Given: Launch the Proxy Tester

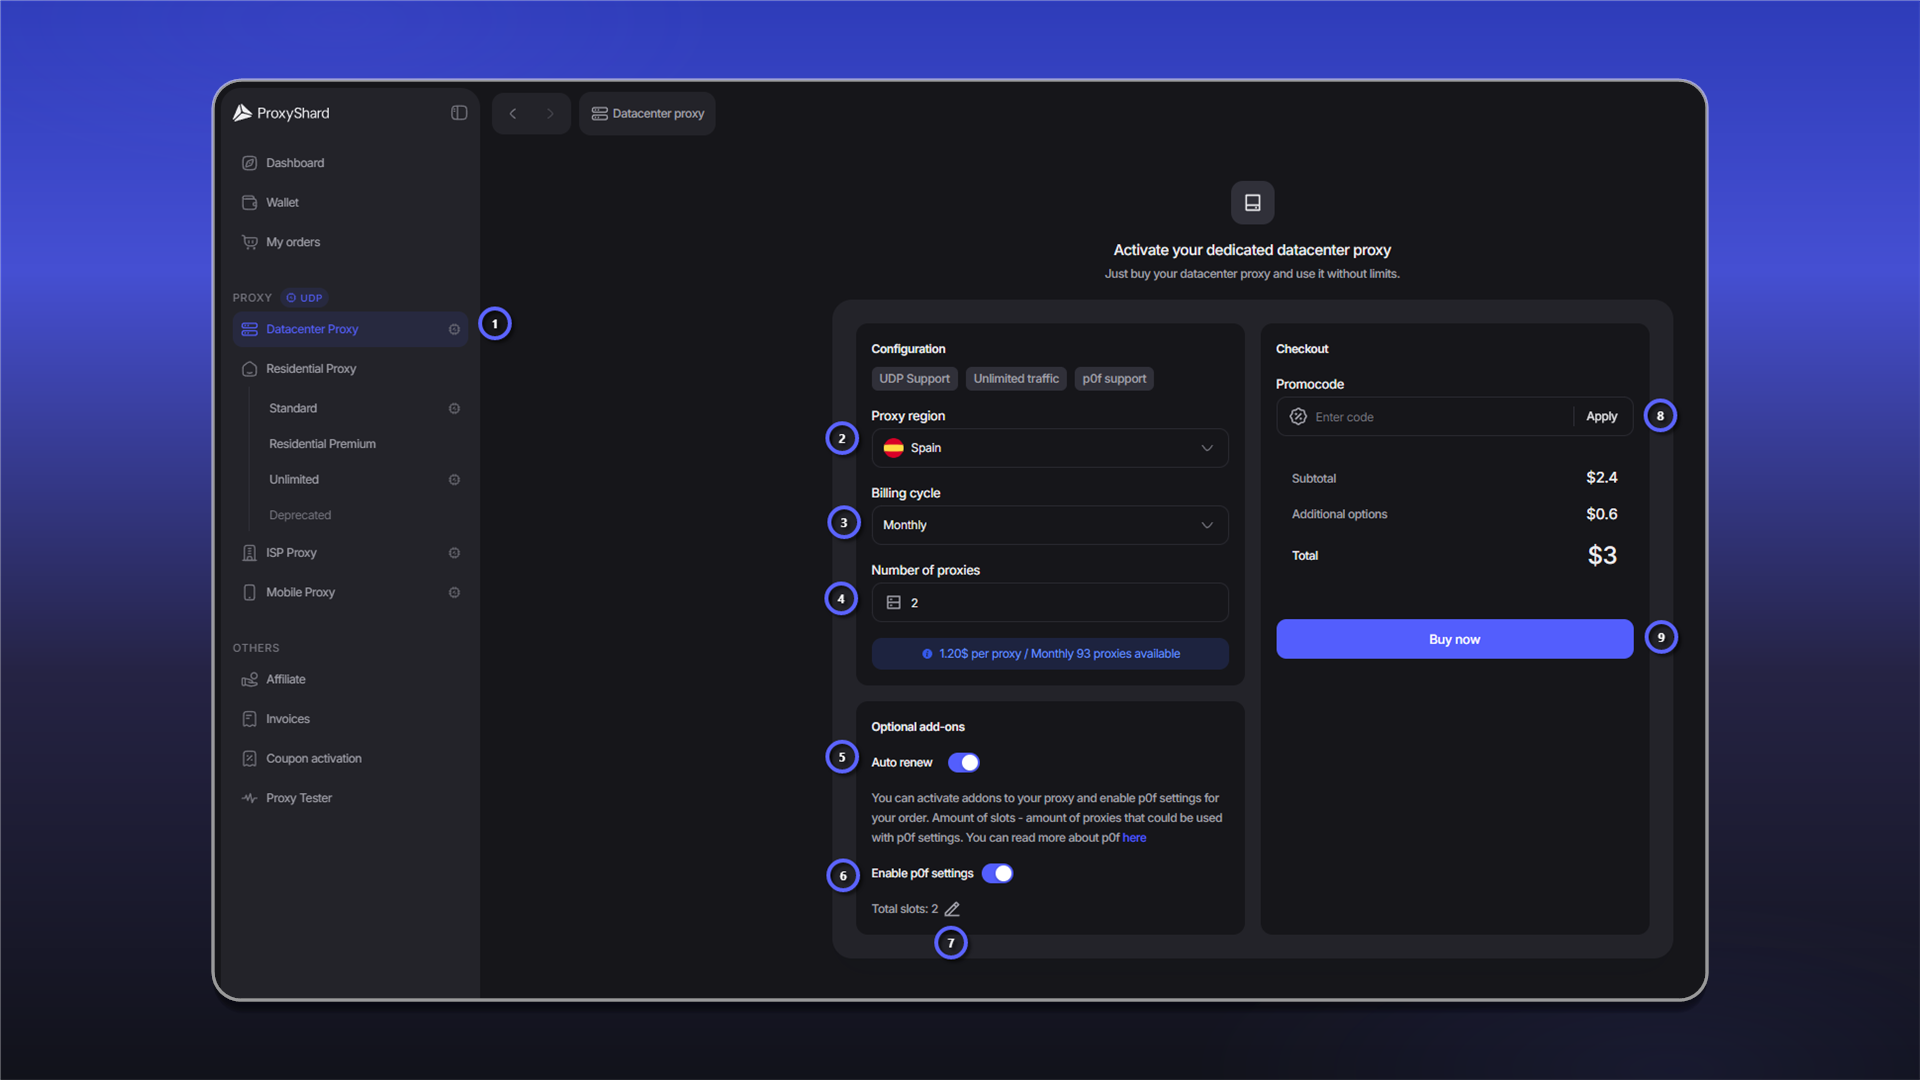Looking at the screenshot, I should coord(350,798).
